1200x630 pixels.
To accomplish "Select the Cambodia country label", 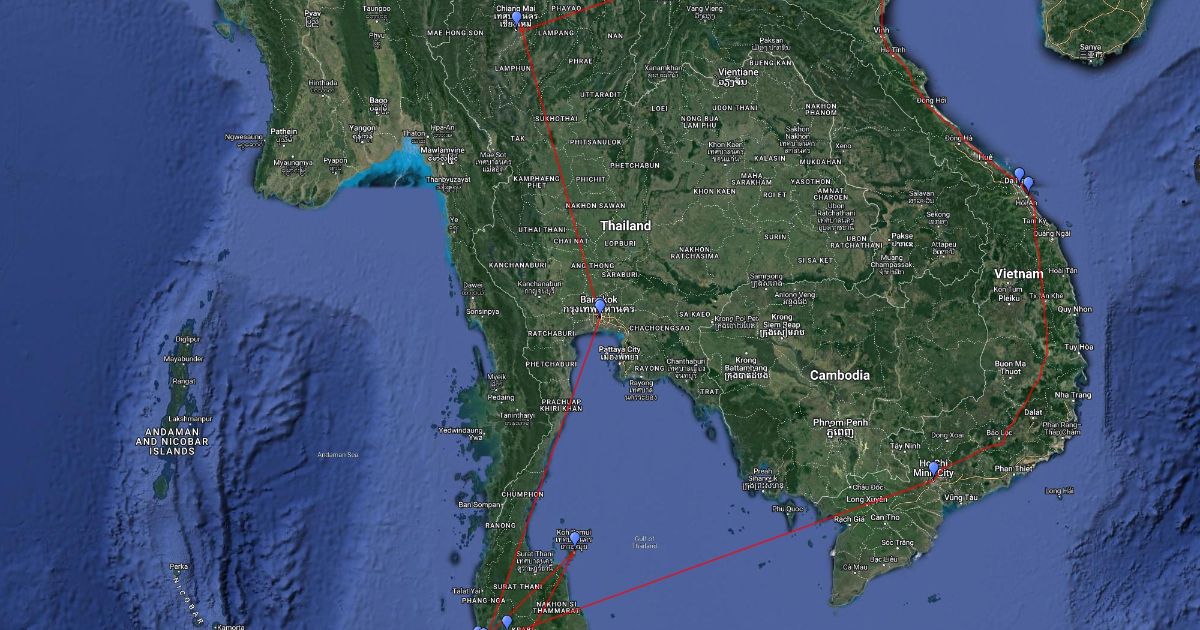I will click(x=840, y=376).
